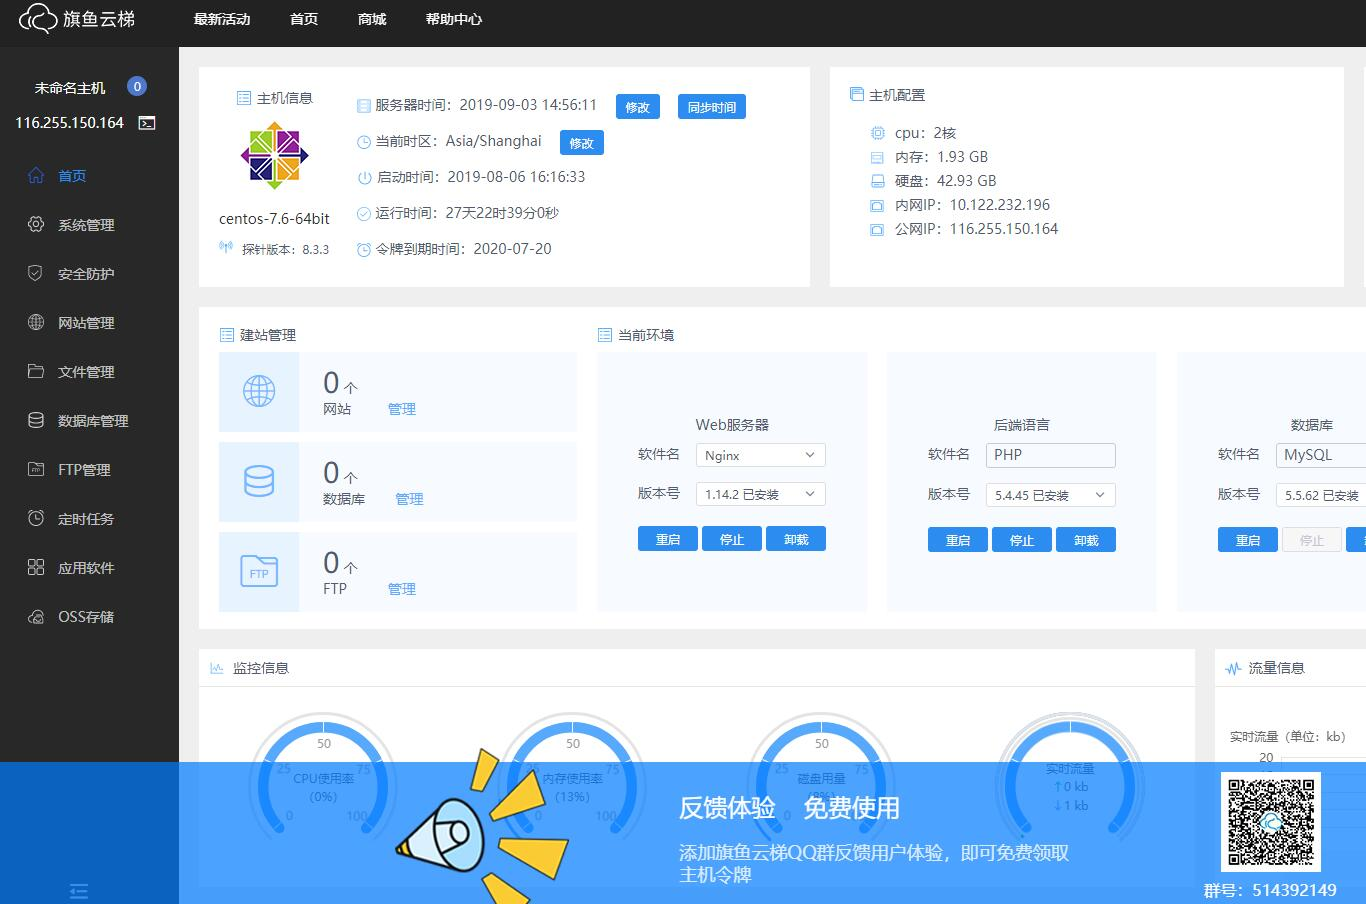This screenshot has height=904, width=1366.
Task: Stop the Nginx web server with 停止
Action: coord(732,539)
